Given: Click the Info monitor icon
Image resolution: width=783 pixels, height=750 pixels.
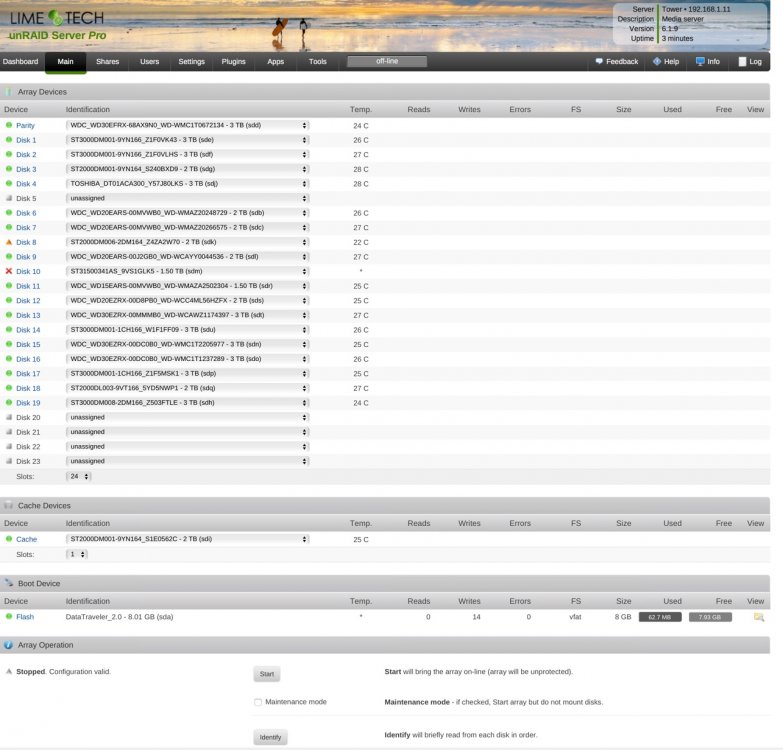Looking at the screenshot, I should coord(700,61).
